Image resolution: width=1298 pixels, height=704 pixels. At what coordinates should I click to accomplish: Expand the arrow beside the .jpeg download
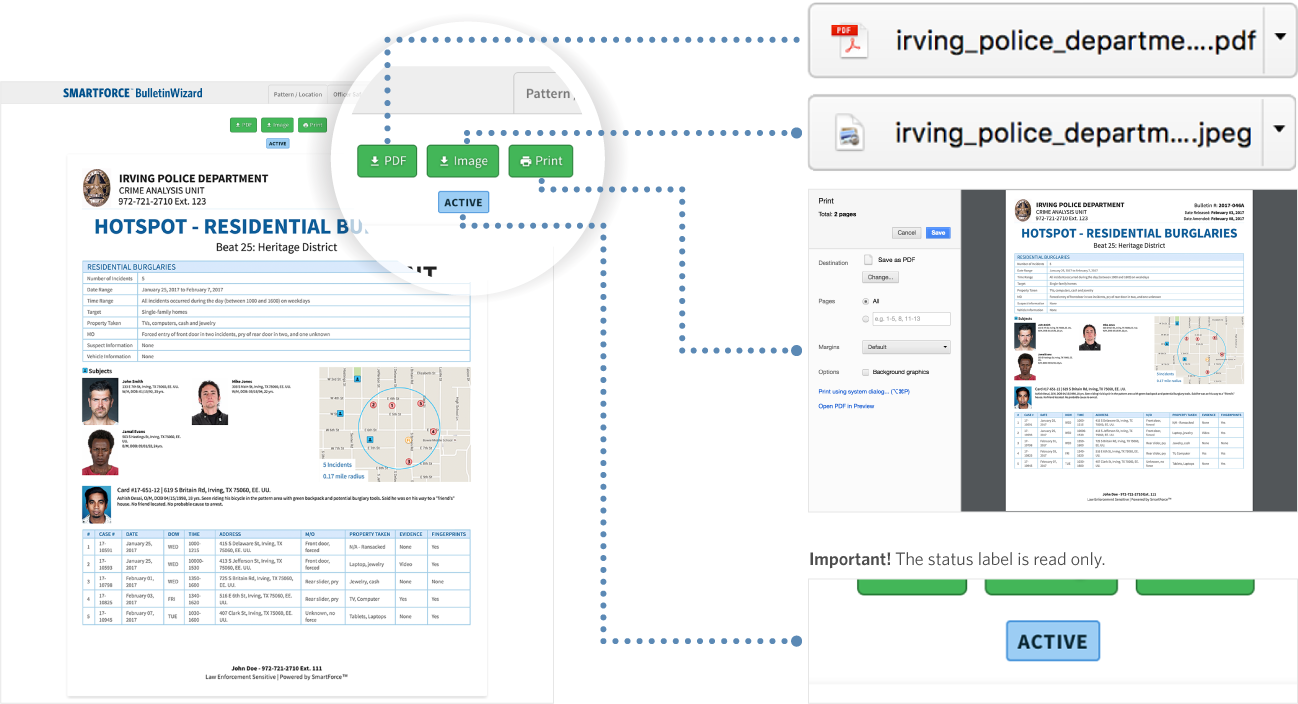click(x=1279, y=131)
